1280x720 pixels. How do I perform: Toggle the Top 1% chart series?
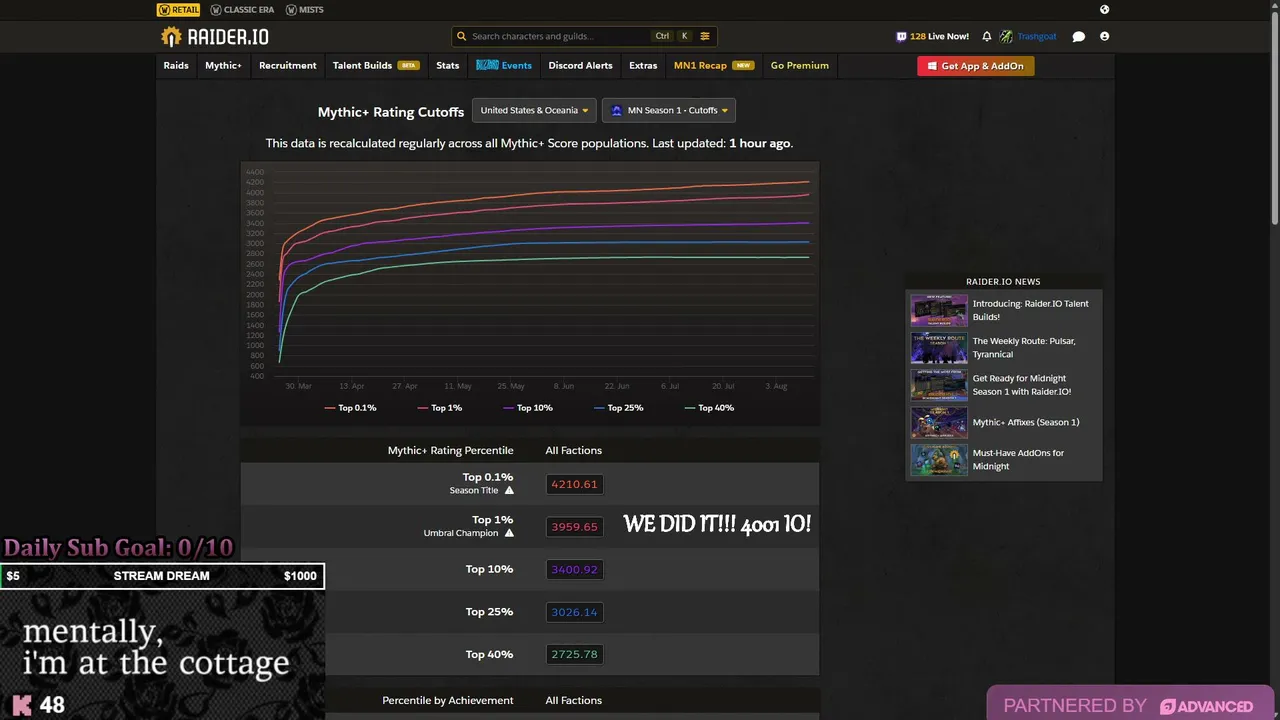click(x=440, y=408)
